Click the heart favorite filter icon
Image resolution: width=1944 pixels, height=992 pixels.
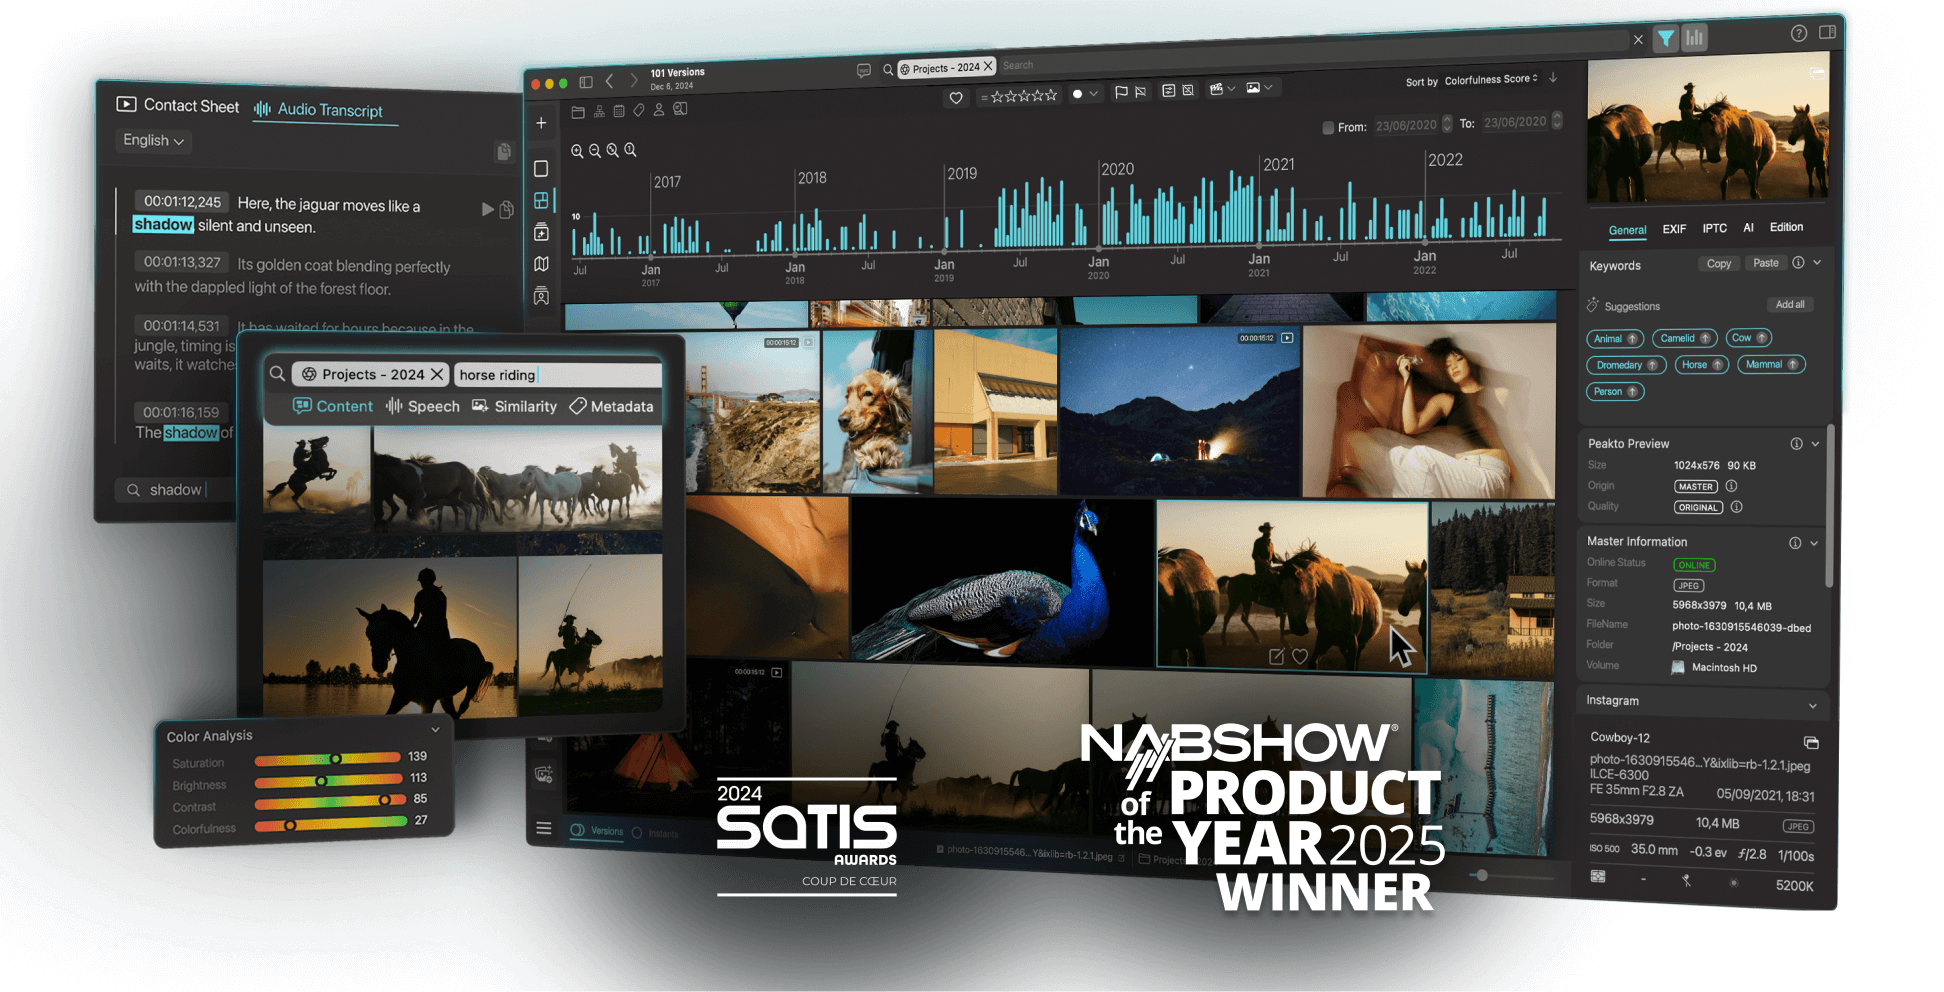pyautogui.click(x=956, y=97)
